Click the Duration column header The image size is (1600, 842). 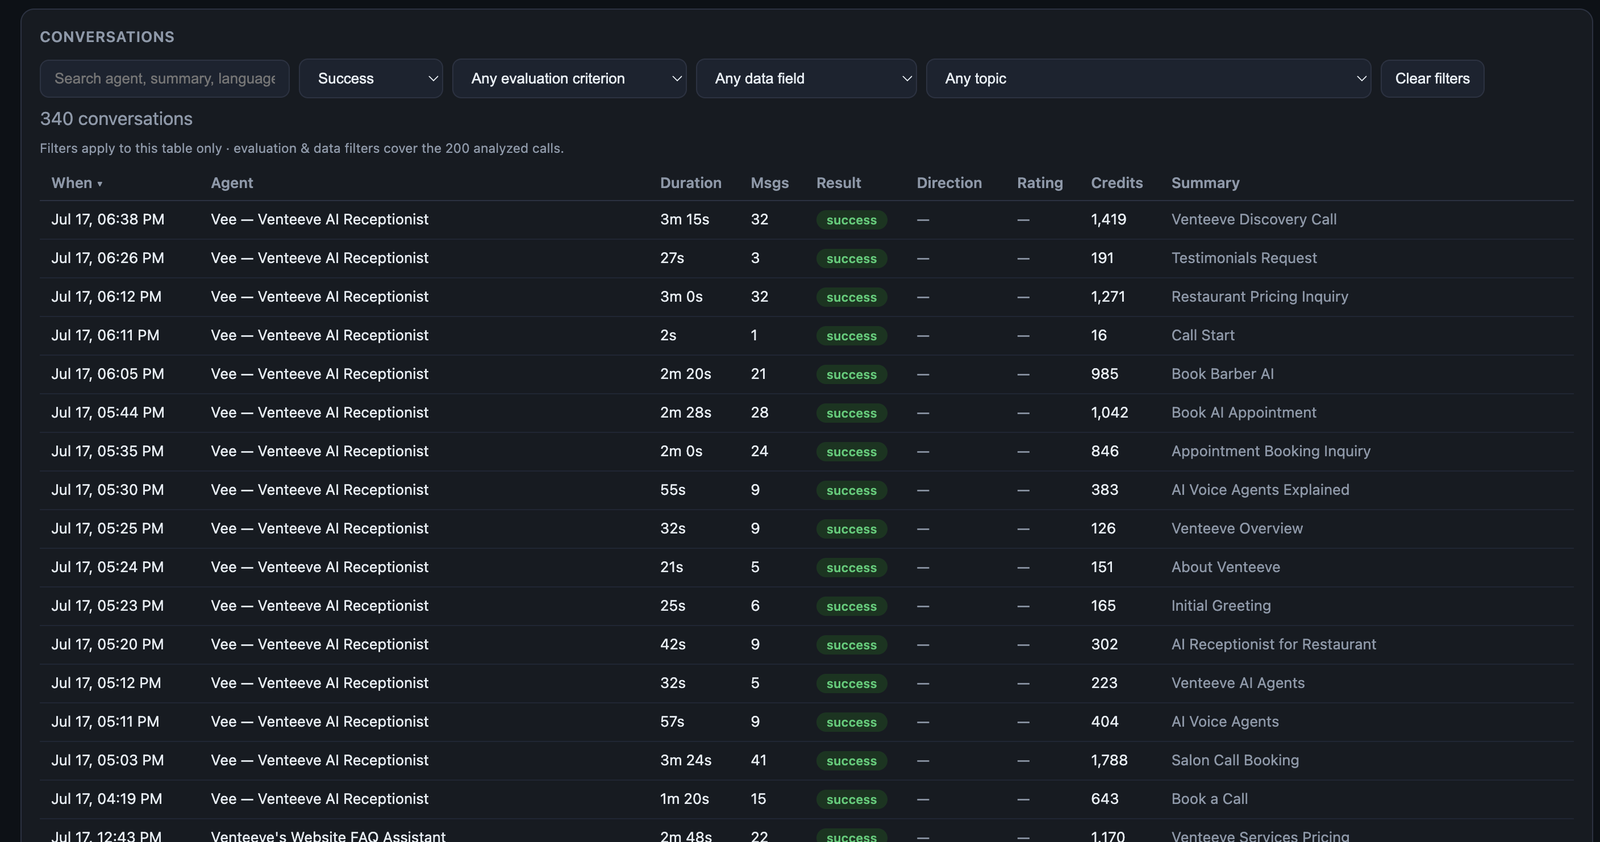tap(691, 183)
